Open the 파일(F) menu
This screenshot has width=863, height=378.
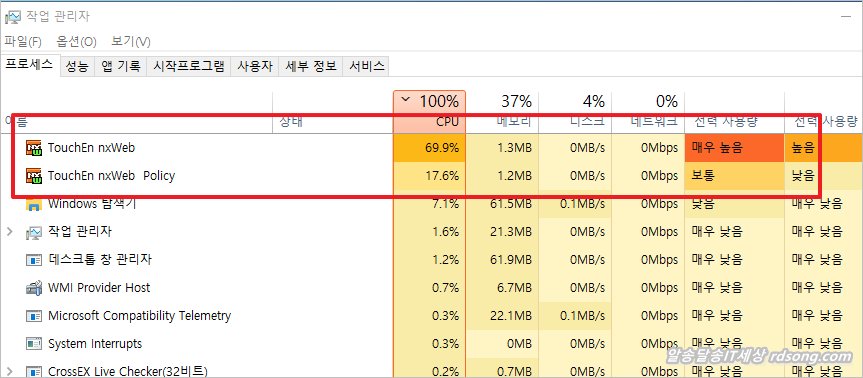pos(23,42)
